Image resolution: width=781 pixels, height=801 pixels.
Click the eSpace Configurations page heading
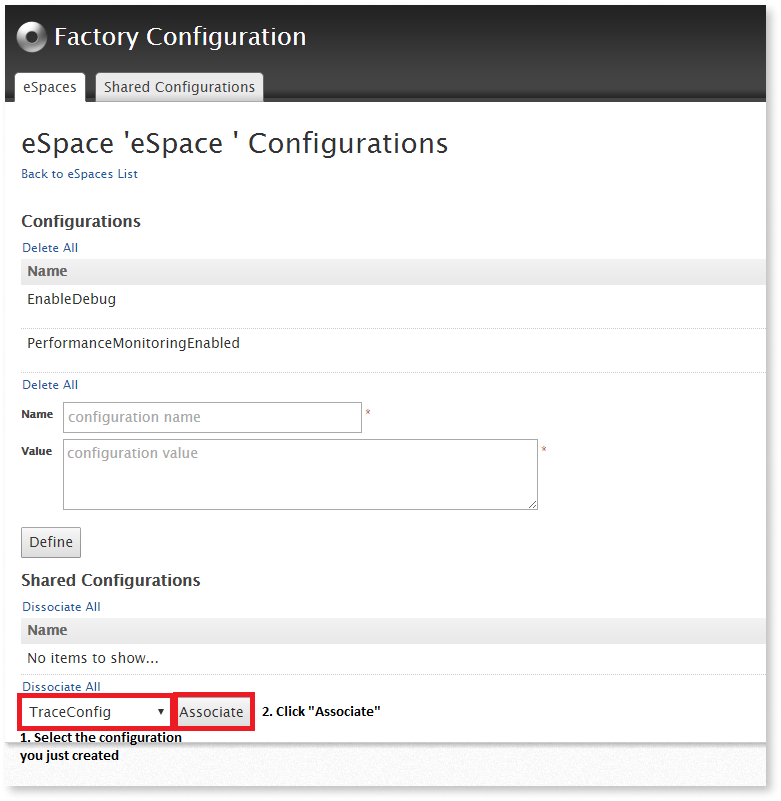click(234, 143)
